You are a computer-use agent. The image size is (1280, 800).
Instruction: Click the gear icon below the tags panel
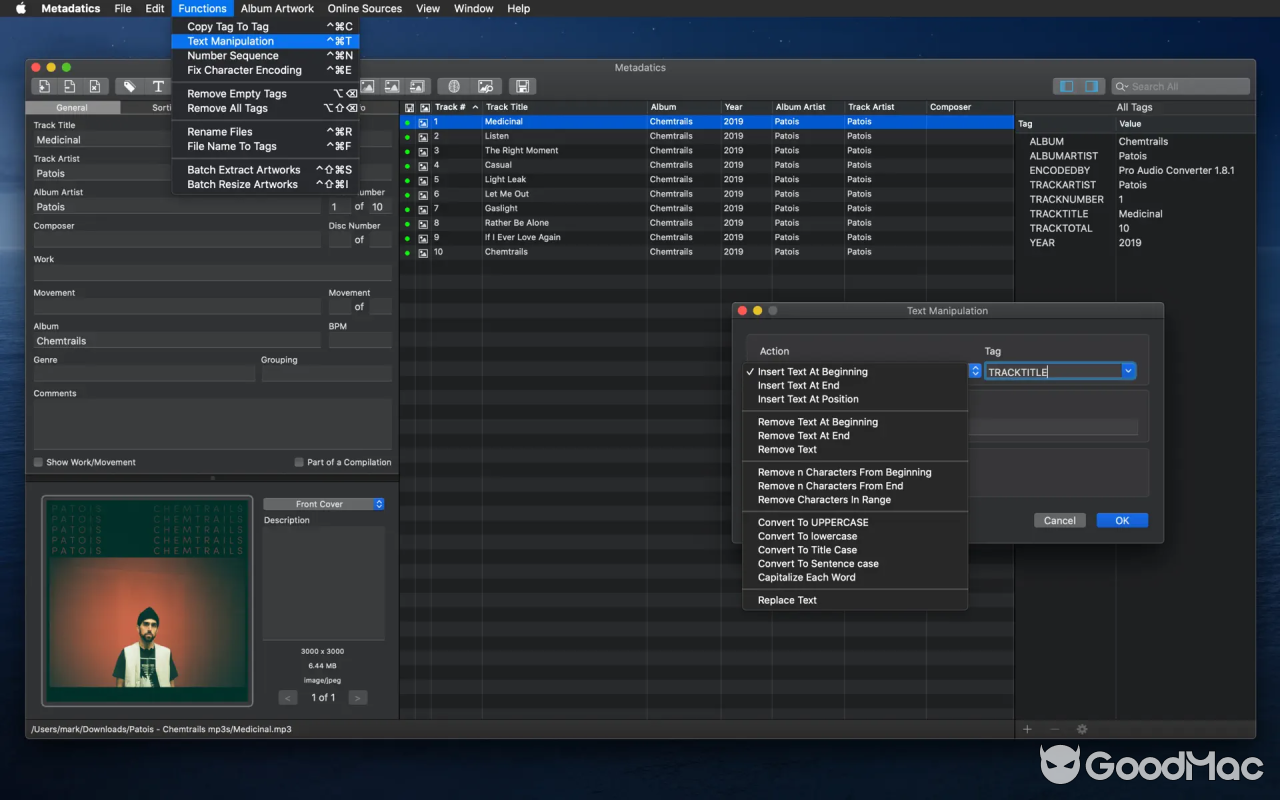pyautogui.click(x=1081, y=729)
